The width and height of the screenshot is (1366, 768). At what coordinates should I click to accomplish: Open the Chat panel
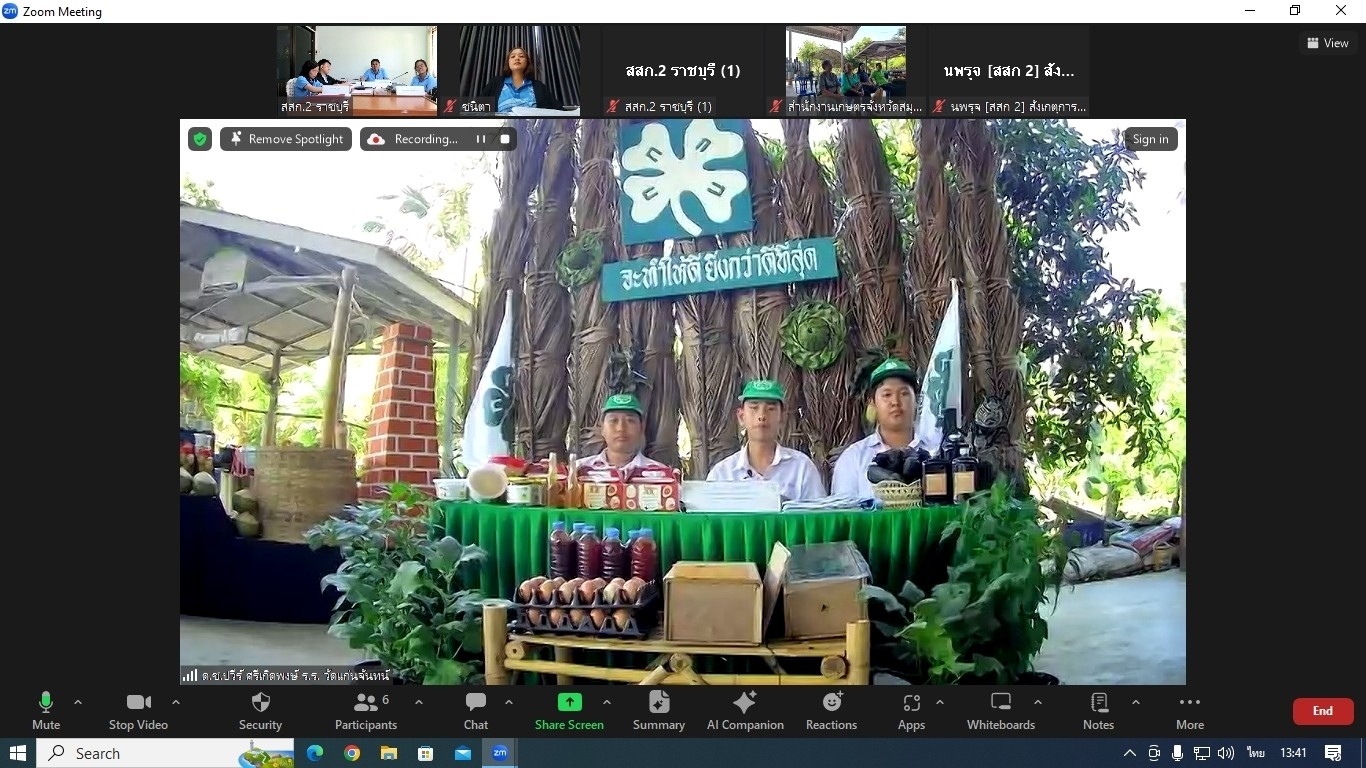[x=476, y=710]
